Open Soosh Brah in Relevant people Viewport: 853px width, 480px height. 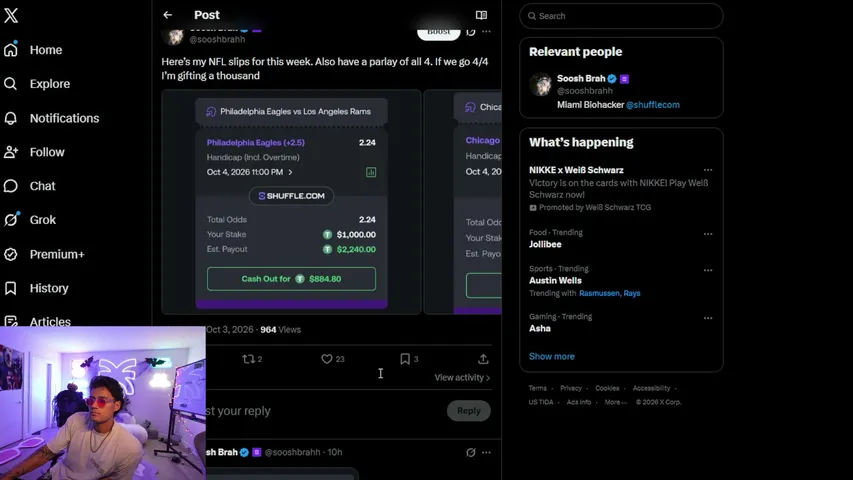point(581,78)
